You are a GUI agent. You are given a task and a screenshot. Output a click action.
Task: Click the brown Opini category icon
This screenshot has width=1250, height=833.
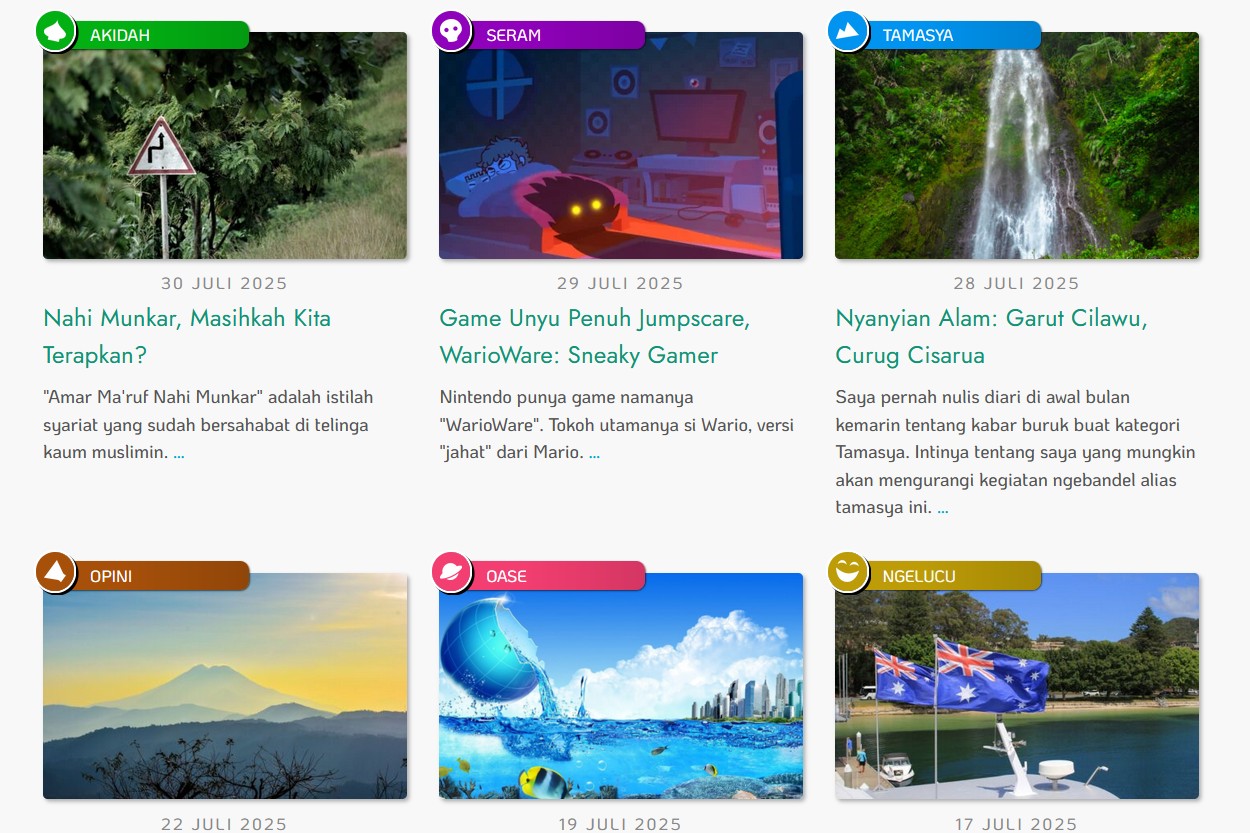56,572
